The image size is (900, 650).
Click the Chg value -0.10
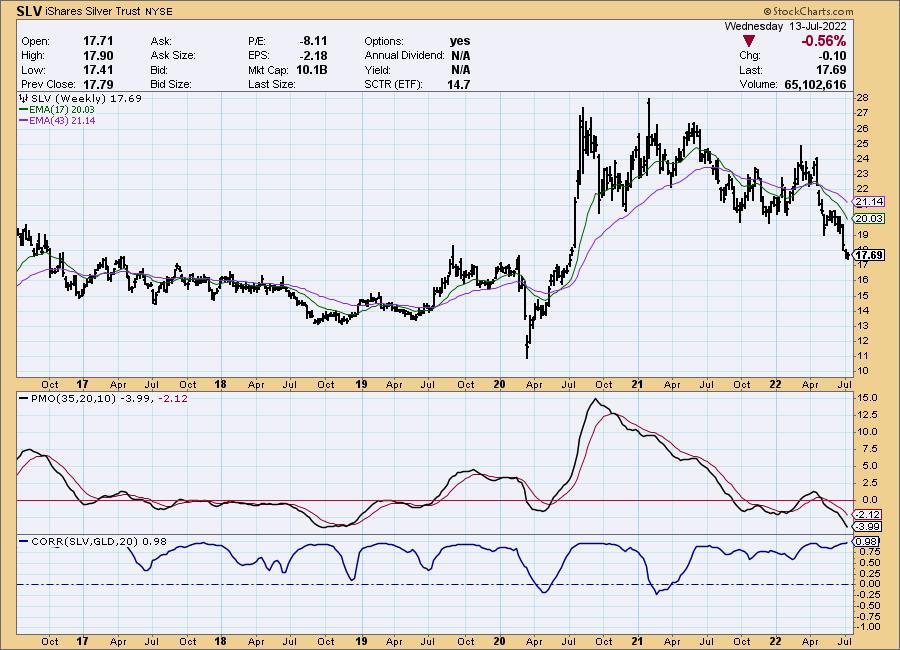click(x=832, y=55)
